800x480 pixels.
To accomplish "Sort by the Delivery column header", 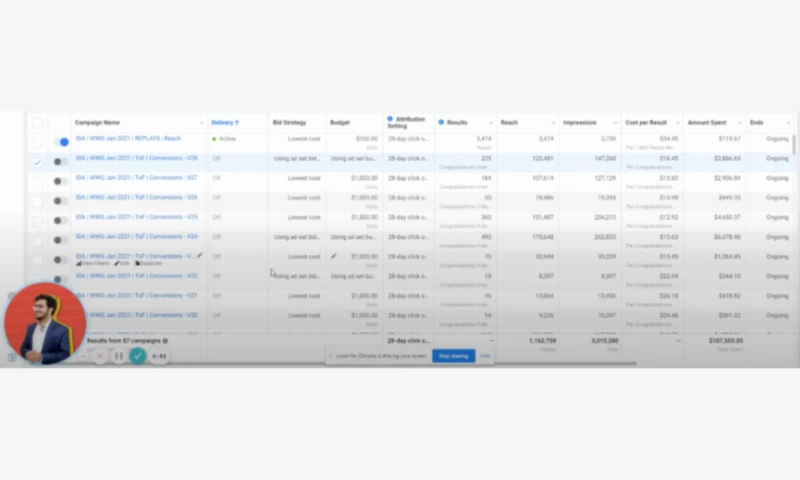I will pyautogui.click(x=223, y=122).
